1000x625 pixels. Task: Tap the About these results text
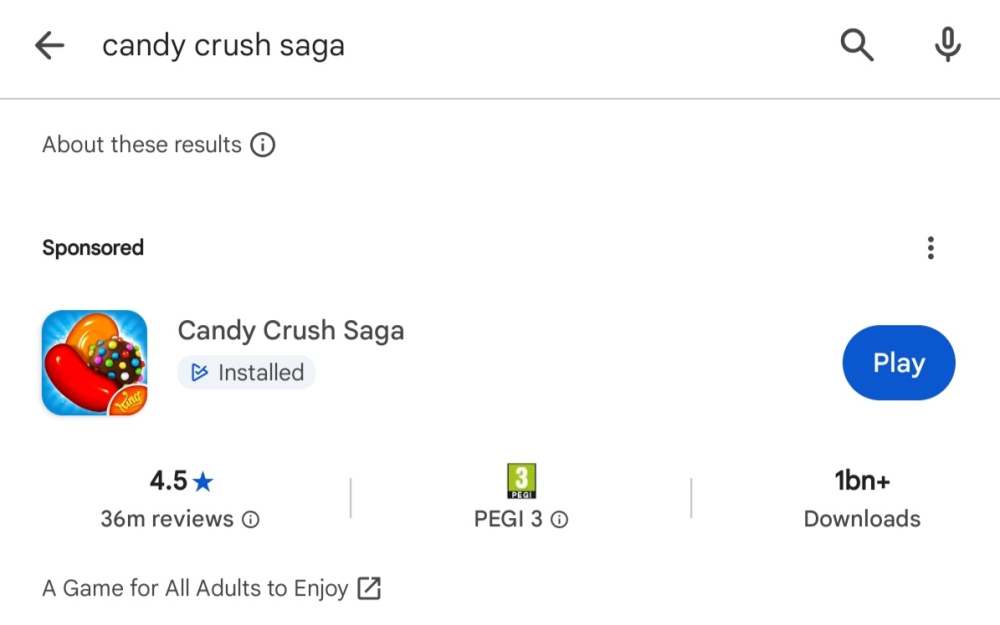pos(142,145)
